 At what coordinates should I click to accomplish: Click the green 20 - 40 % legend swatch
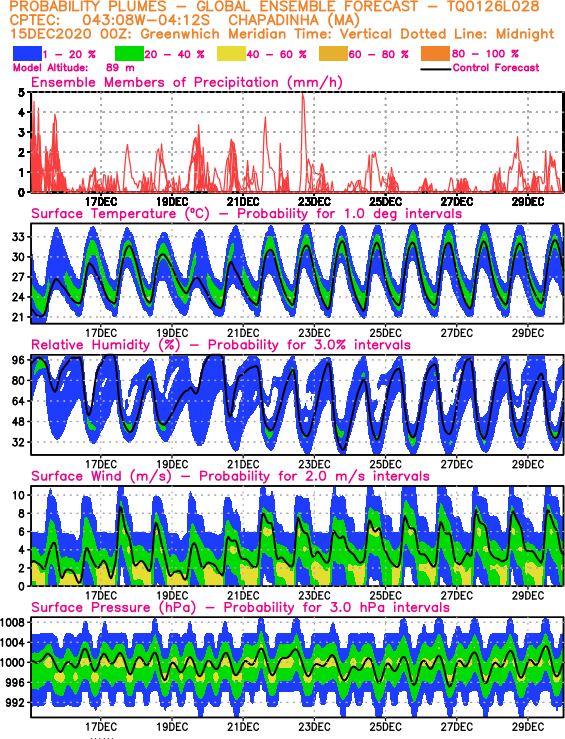(129, 54)
